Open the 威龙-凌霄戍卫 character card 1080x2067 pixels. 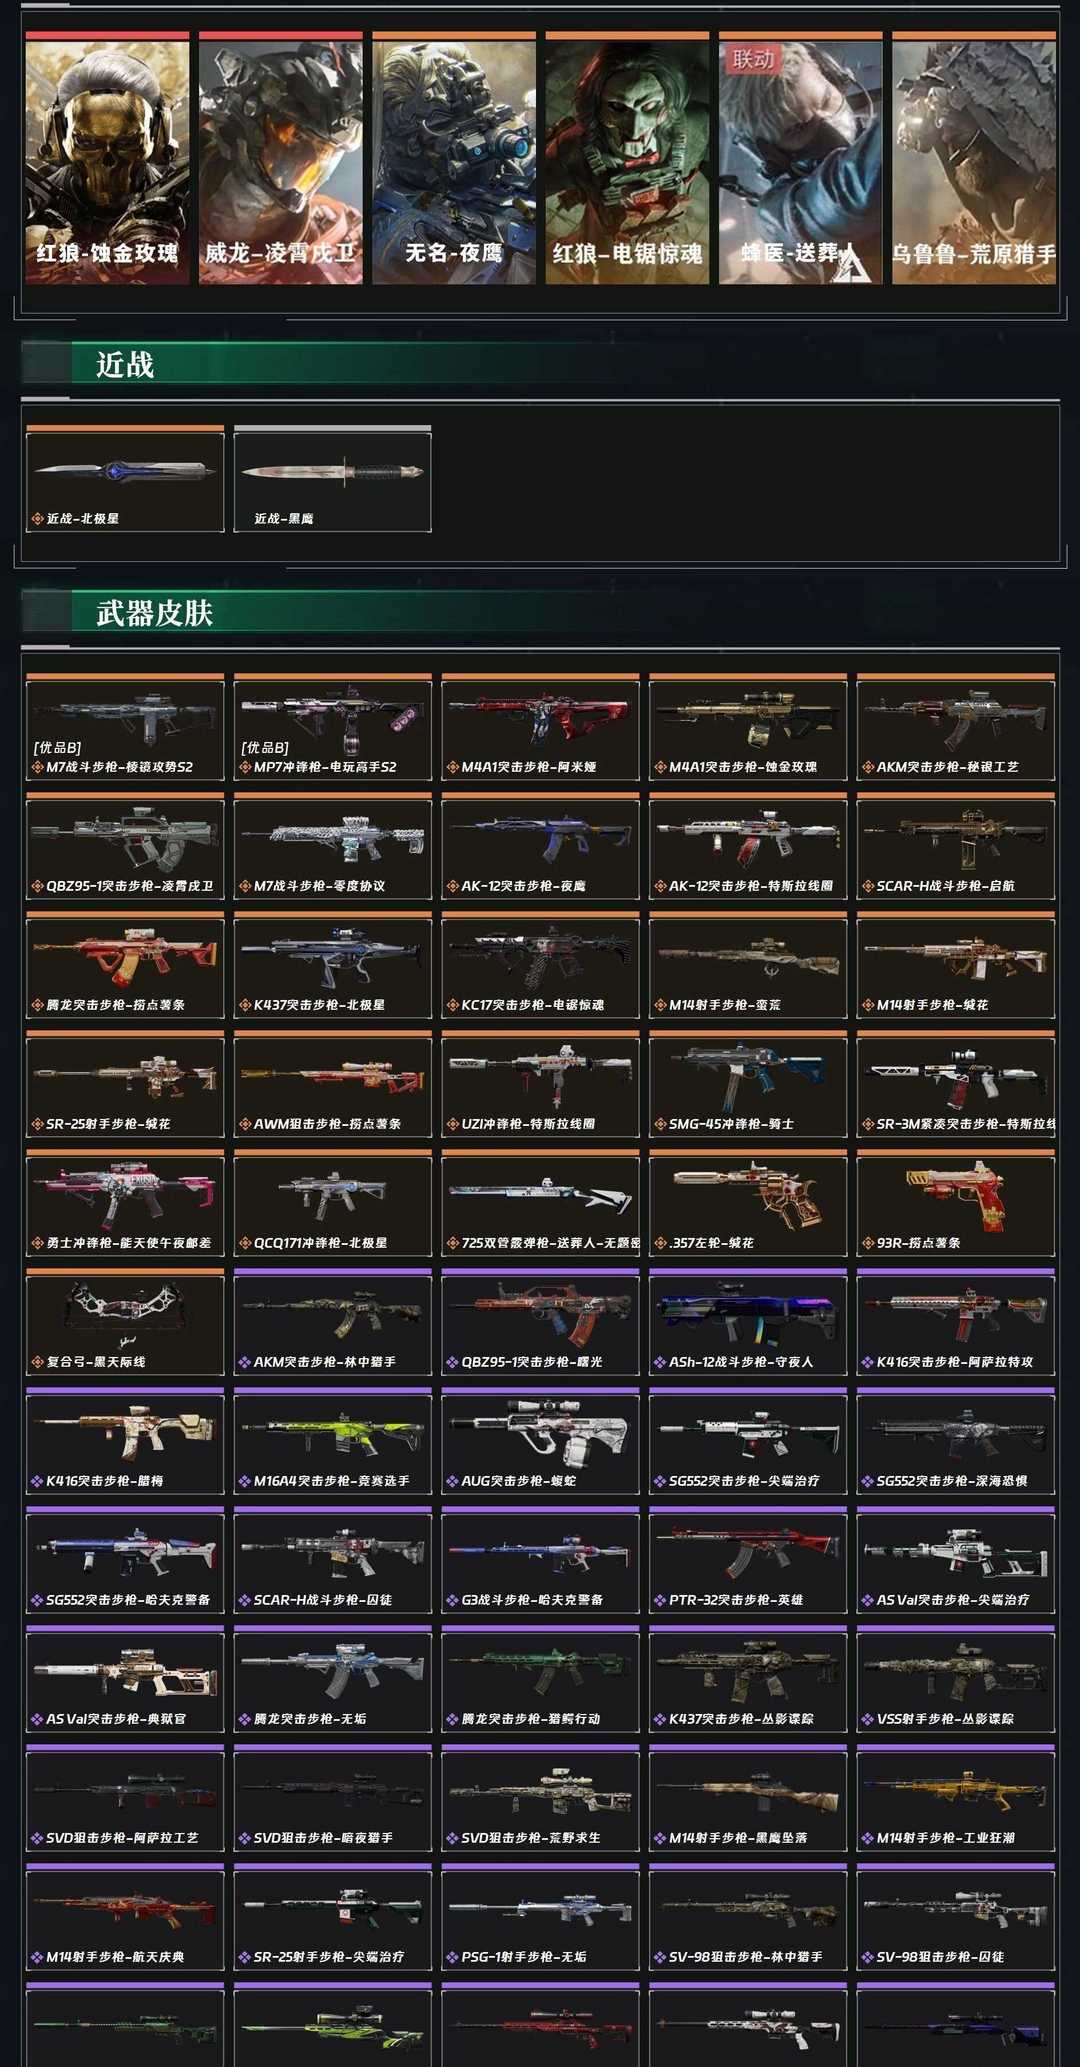pos(280,158)
